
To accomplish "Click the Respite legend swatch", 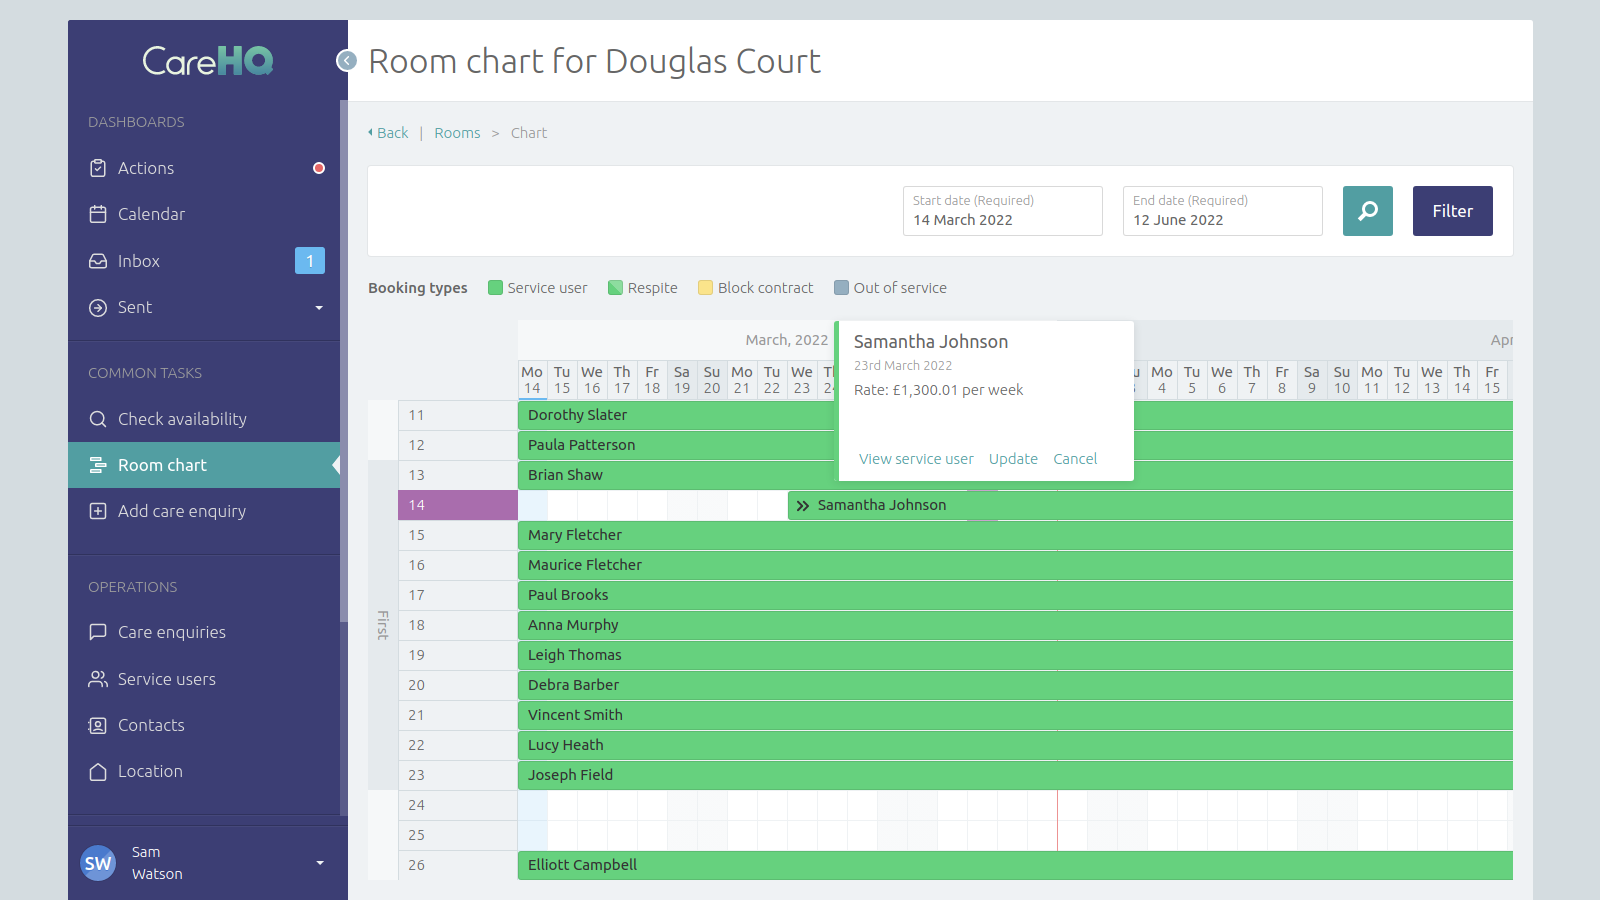I will click(x=616, y=288).
